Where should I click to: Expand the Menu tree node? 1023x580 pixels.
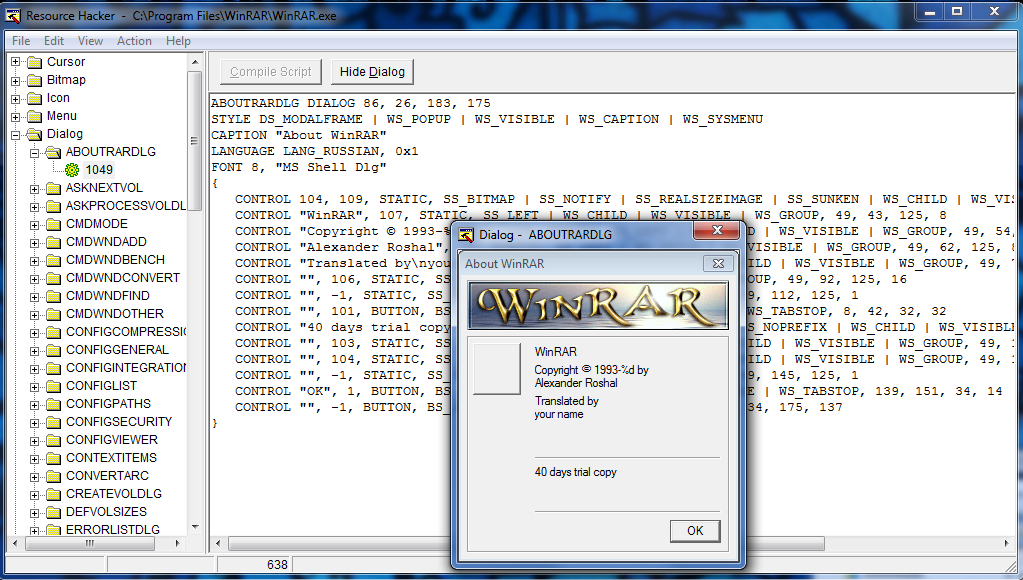[16, 116]
